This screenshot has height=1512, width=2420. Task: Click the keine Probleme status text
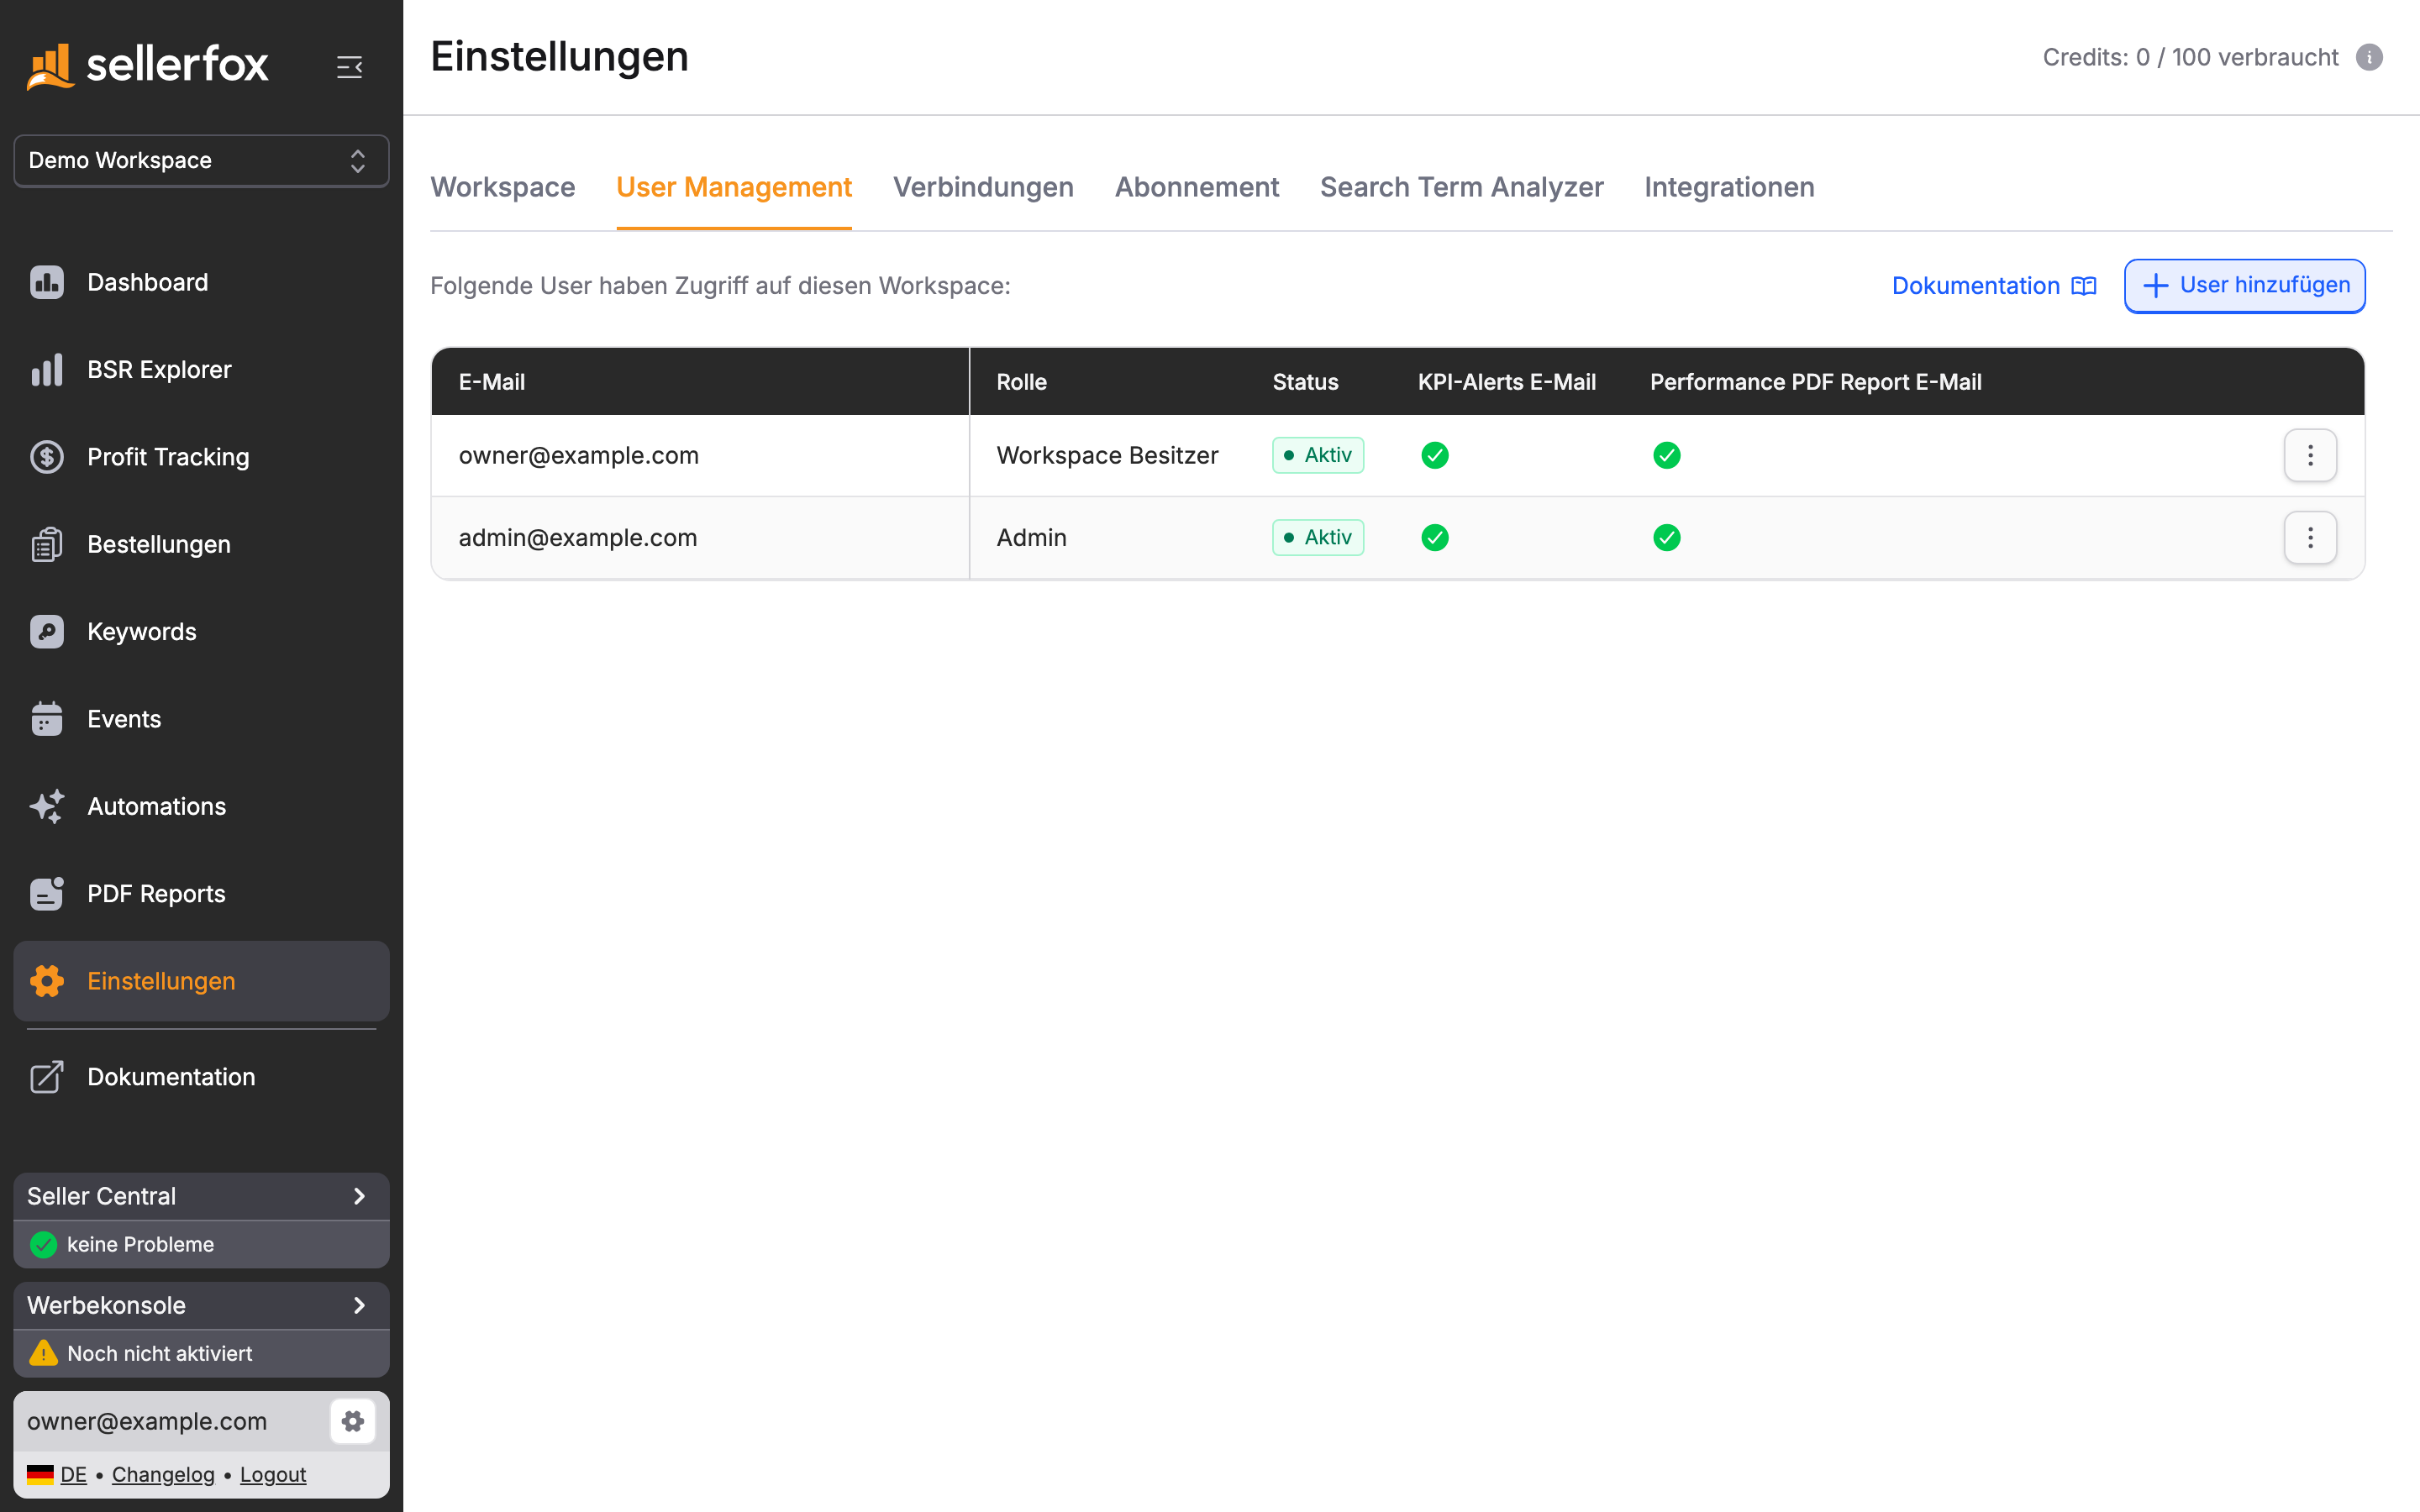[x=140, y=1244]
